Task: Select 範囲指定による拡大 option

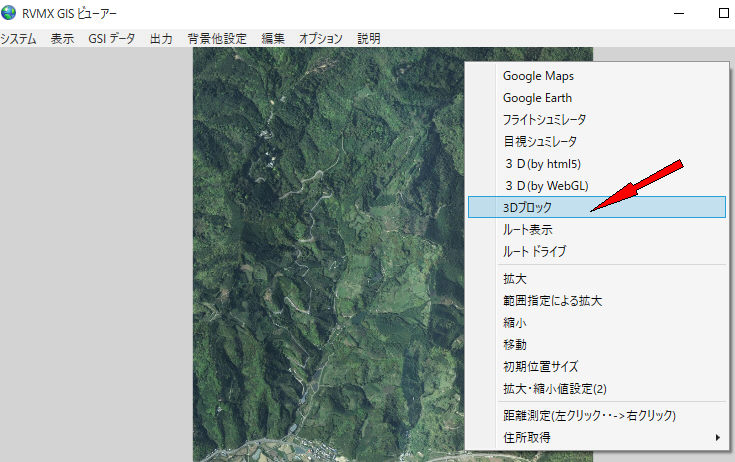Action: click(552, 301)
